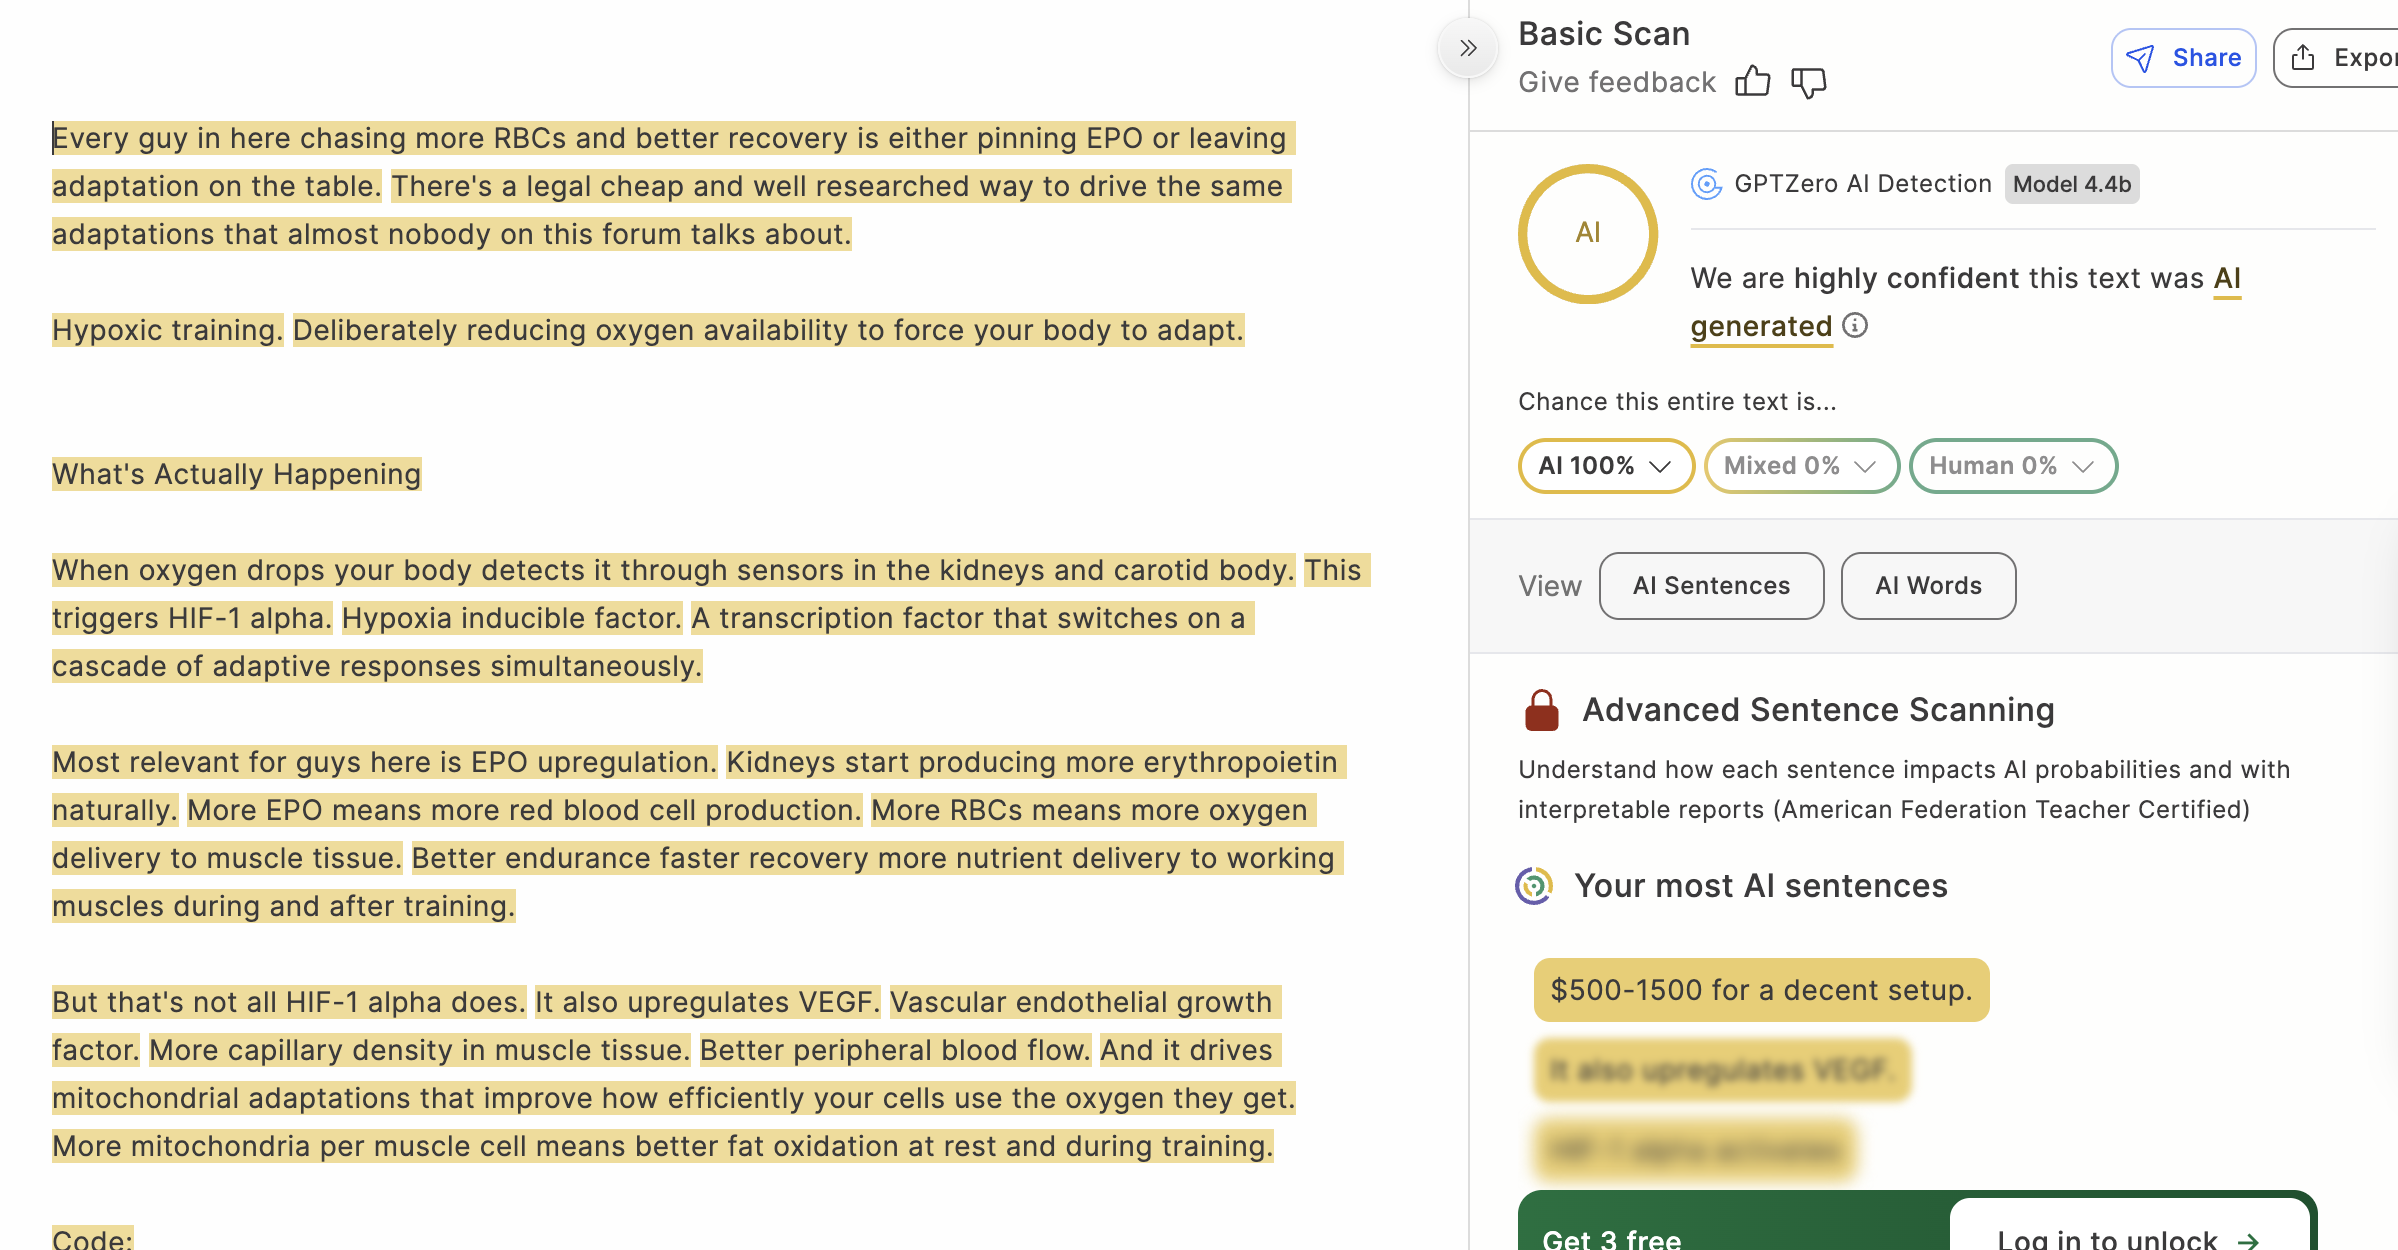Click the Export upload icon

tap(2303, 58)
